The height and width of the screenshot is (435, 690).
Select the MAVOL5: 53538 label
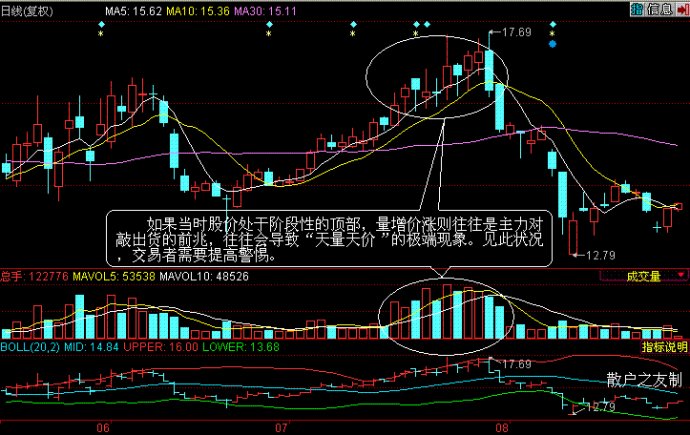pyautogui.click(x=114, y=277)
